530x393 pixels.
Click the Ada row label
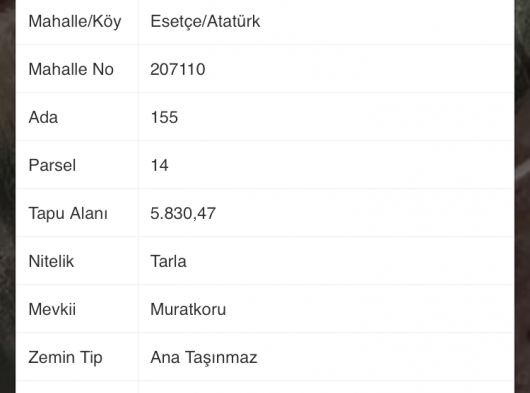[x=43, y=117]
